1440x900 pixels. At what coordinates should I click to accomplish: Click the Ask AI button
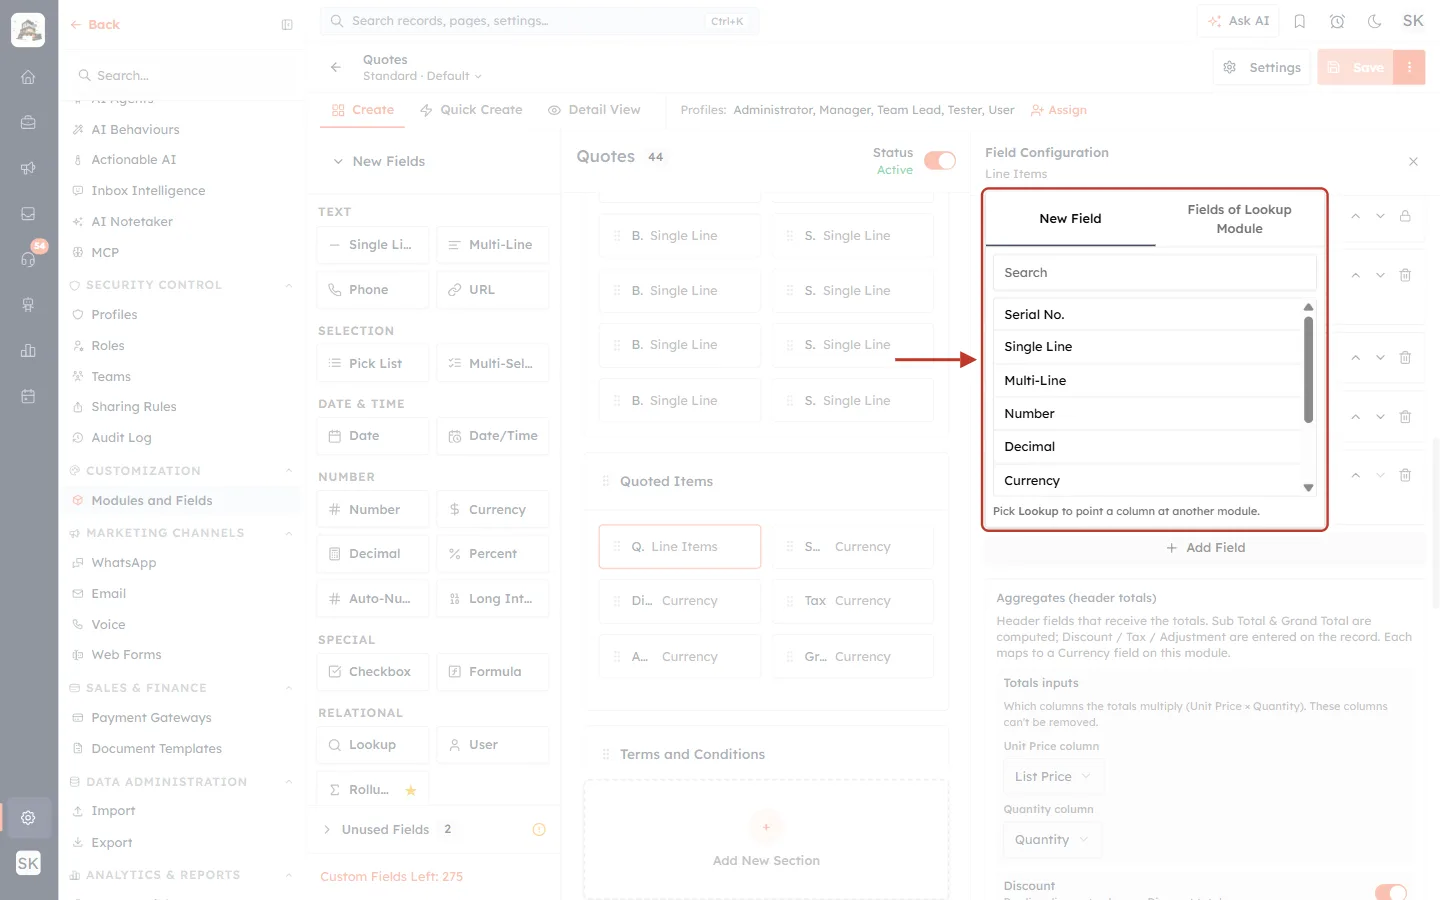[x=1238, y=21]
